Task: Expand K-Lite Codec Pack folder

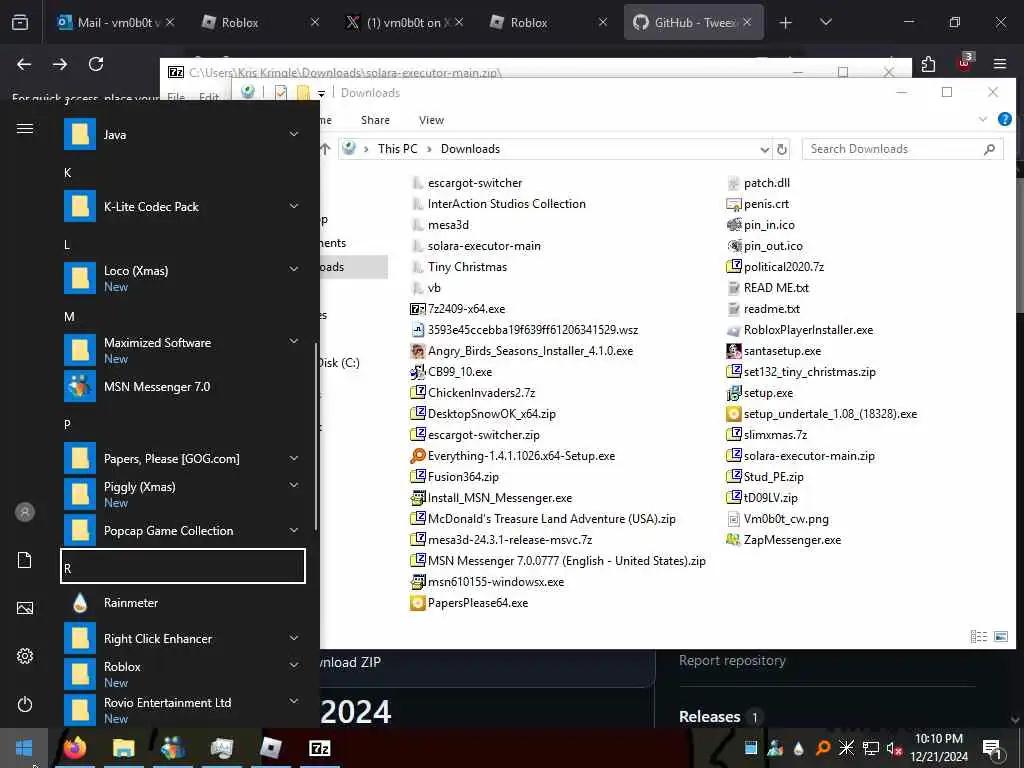Action: pos(294,206)
